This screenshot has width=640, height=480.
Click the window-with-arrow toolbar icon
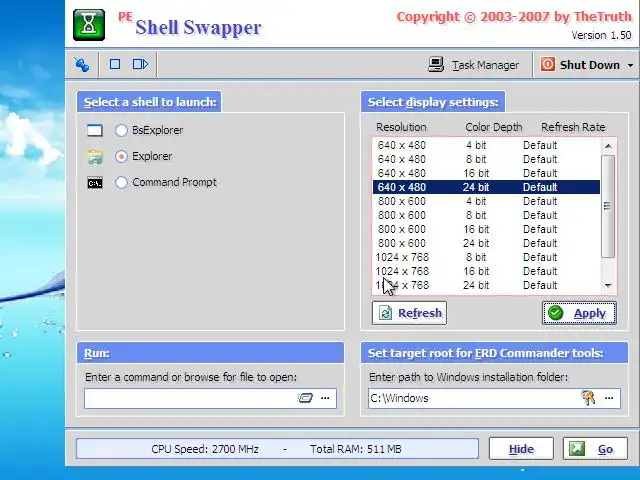point(140,64)
